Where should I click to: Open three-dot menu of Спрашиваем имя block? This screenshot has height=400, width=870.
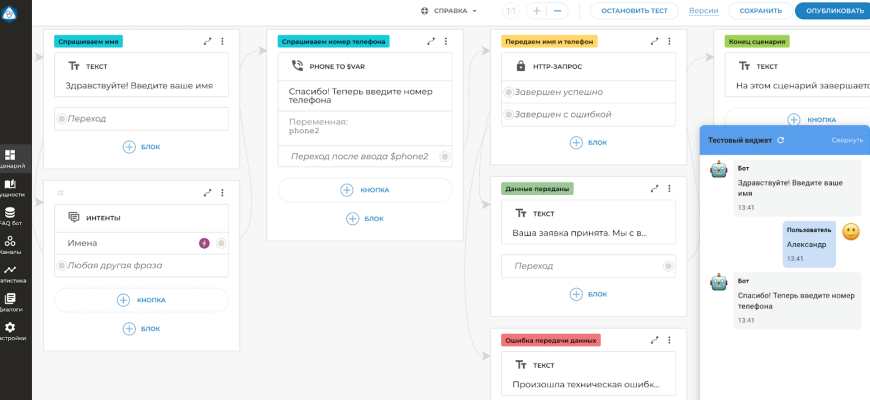[222, 41]
